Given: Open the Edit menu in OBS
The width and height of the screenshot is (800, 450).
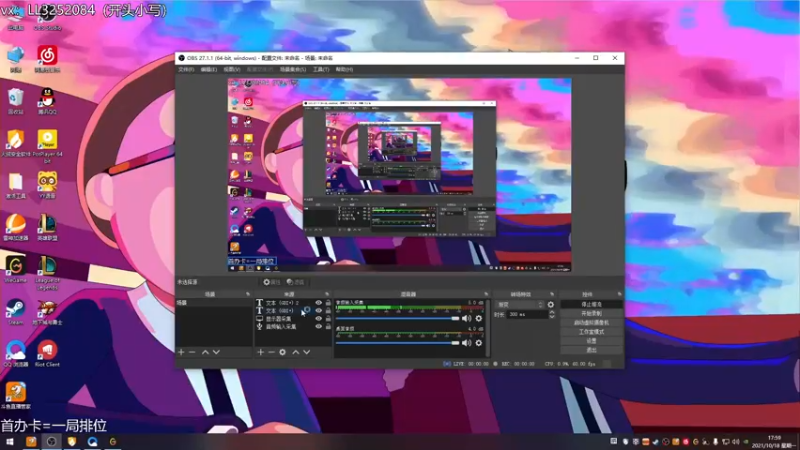Looking at the screenshot, I should point(209,69).
